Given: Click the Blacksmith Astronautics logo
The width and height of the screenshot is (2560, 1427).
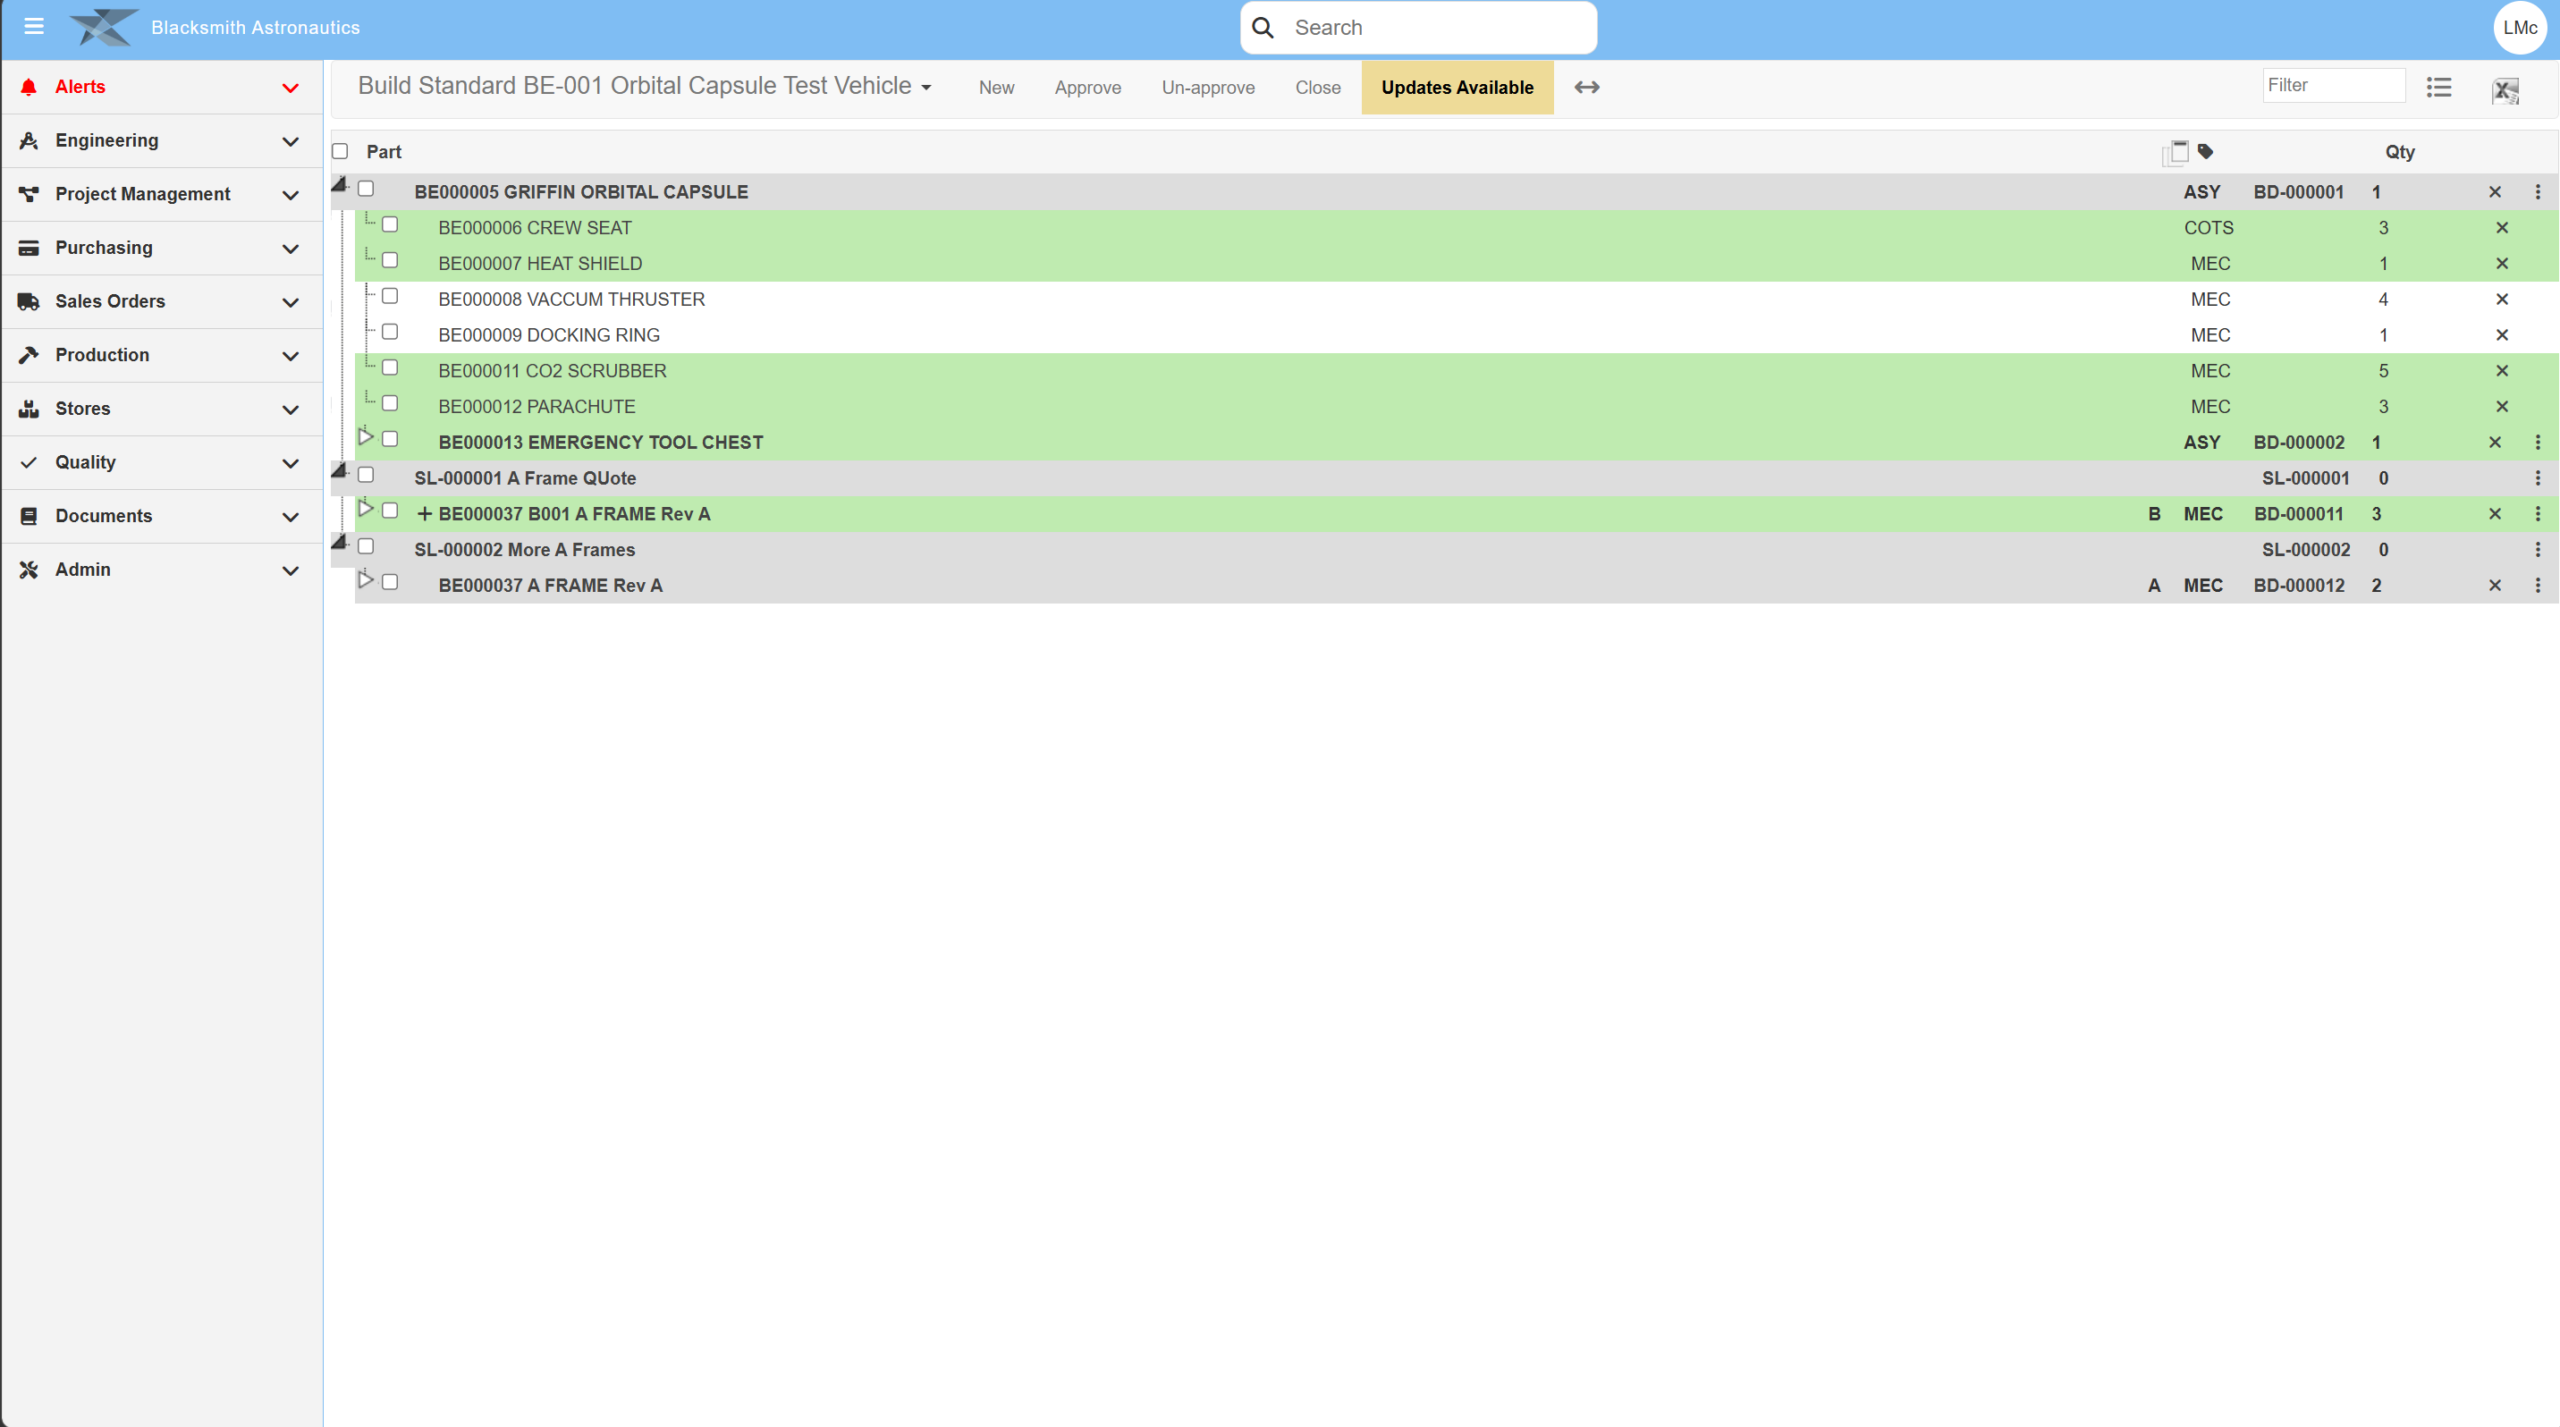Looking at the screenshot, I should [x=104, y=27].
